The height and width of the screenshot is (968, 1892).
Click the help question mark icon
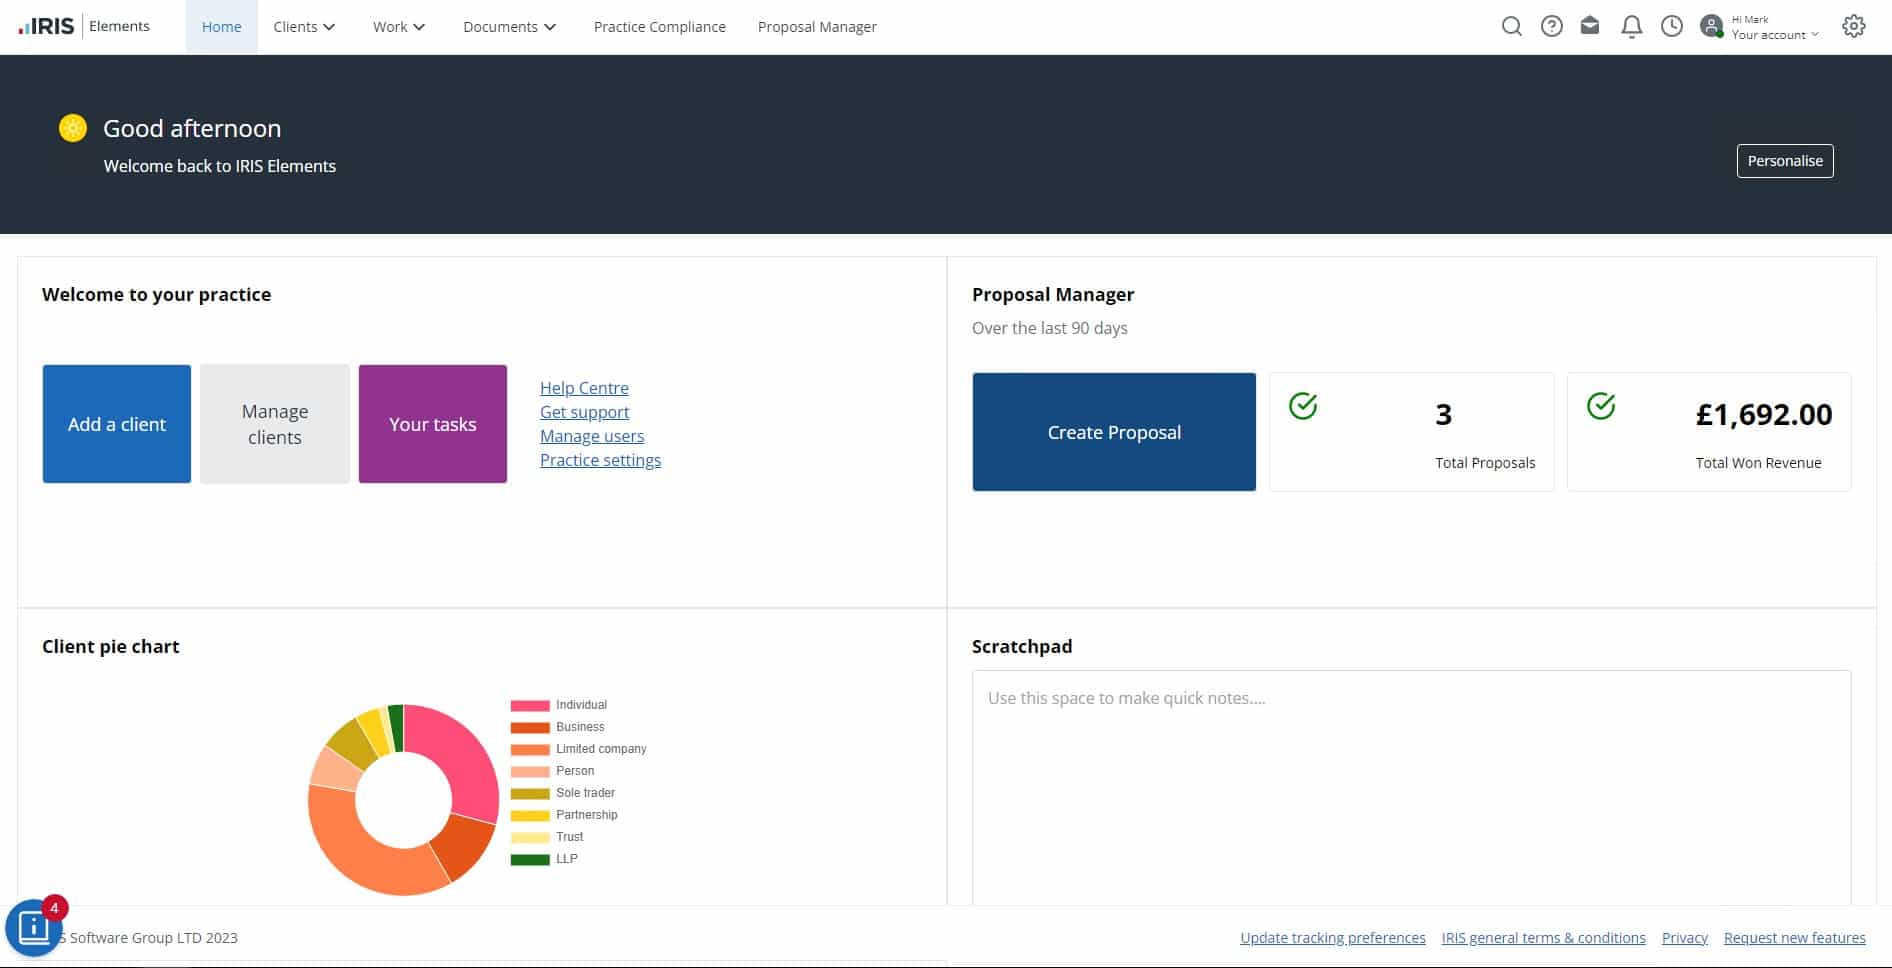coord(1552,26)
